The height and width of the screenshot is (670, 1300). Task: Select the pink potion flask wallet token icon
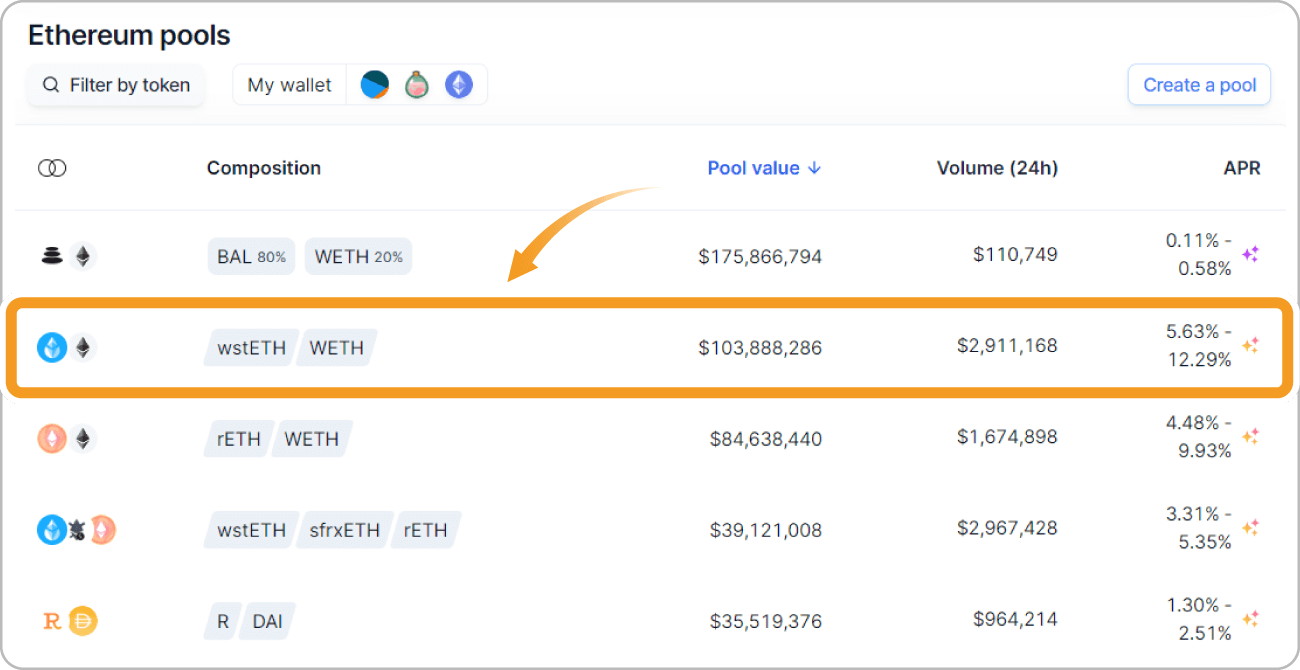(x=417, y=85)
